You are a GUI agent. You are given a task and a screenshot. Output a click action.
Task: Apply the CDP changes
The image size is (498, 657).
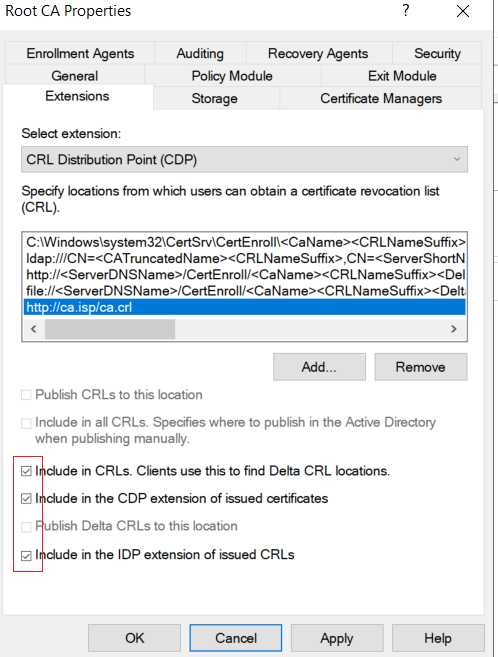[337, 638]
